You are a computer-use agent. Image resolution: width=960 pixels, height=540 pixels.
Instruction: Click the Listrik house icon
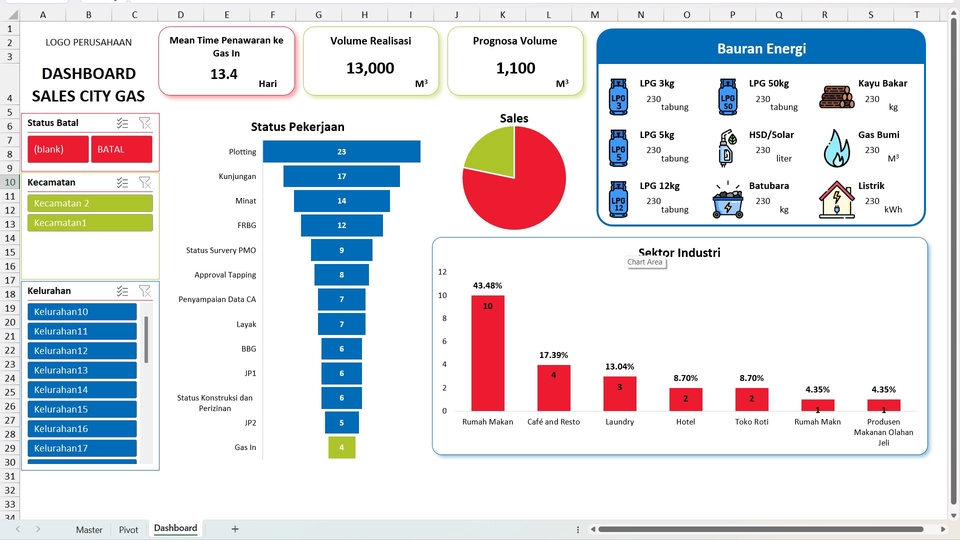pos(836,200)
